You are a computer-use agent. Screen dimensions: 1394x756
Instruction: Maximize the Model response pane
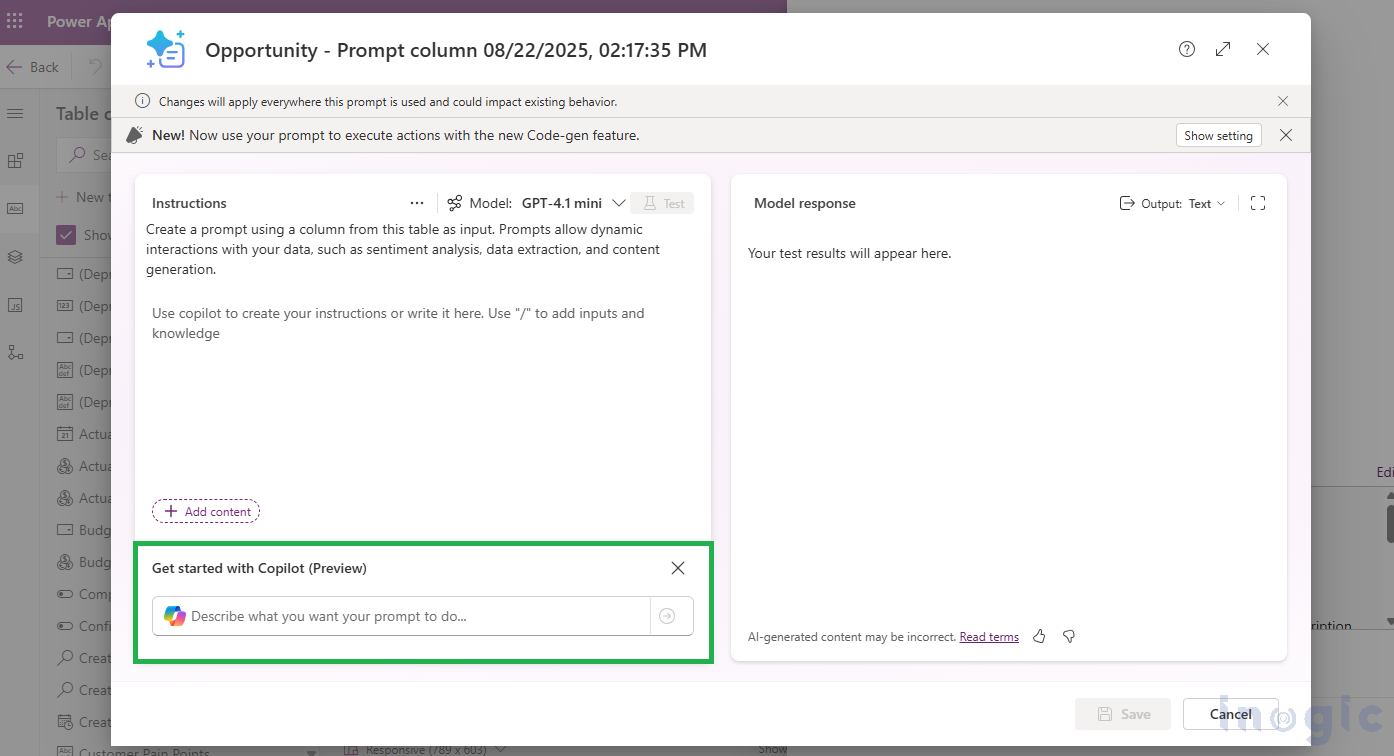pyautogui.click(x=1258, y=203)
